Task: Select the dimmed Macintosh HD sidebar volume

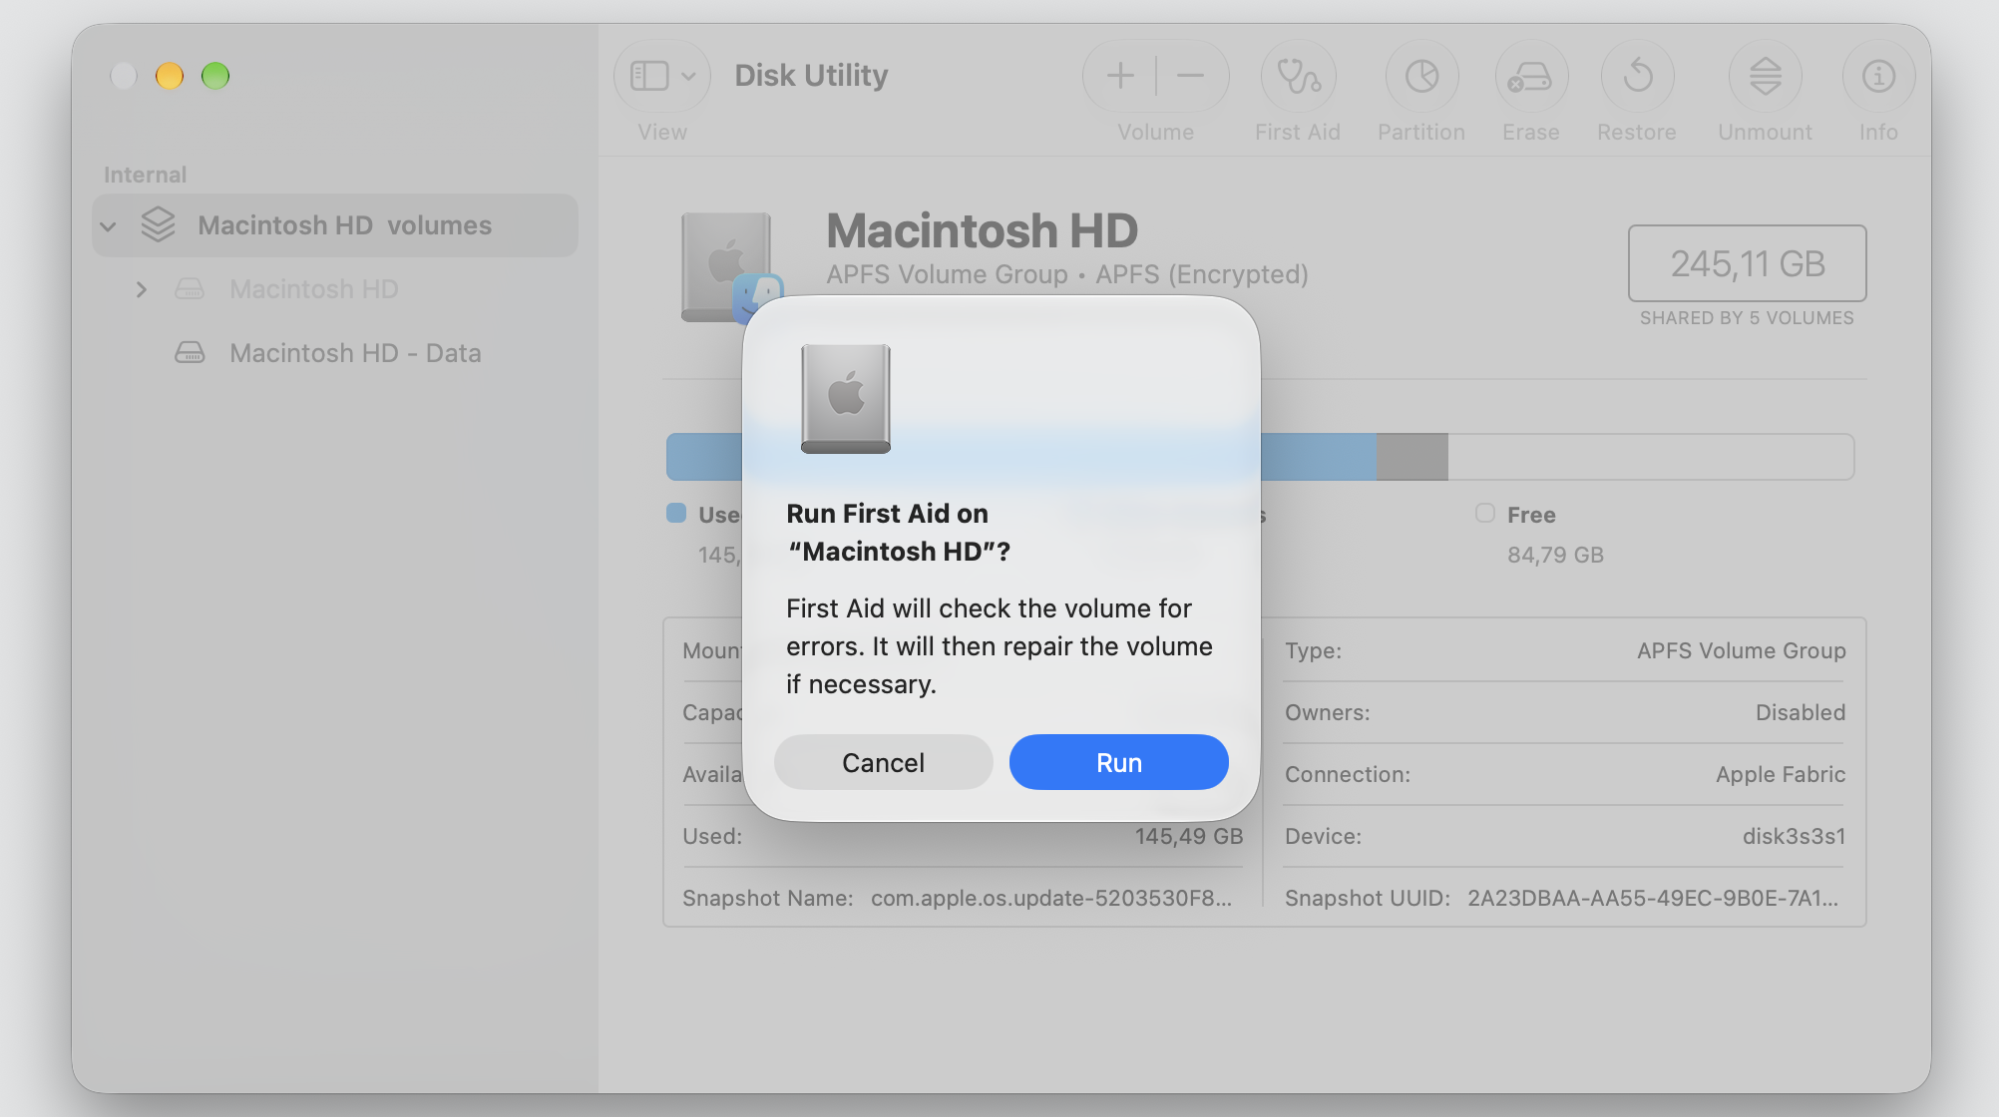Action: pyautogui.click(x=313, y=289)
